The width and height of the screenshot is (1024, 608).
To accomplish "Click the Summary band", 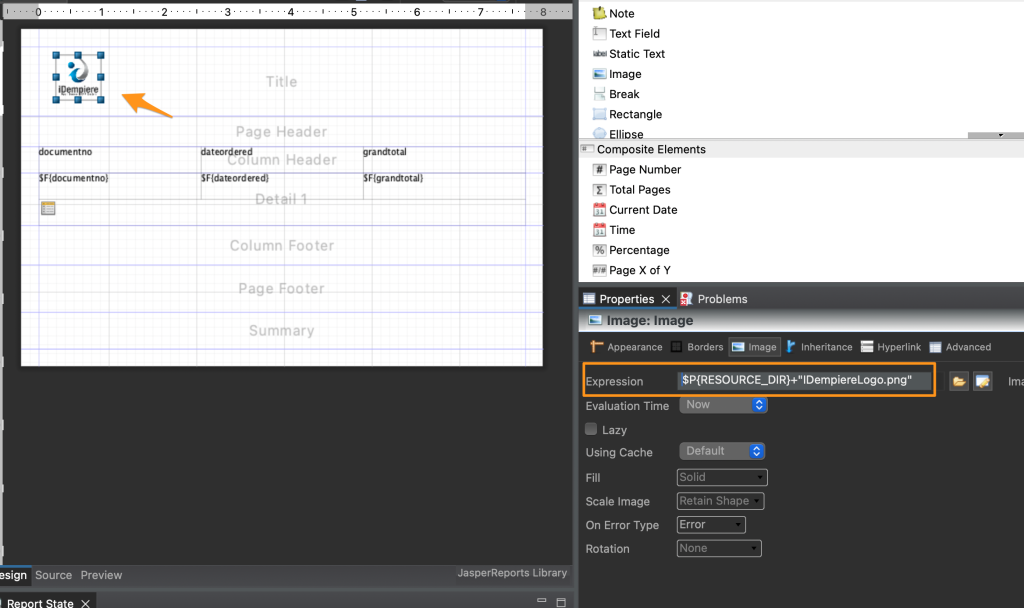I will click(x=281, y=331).
